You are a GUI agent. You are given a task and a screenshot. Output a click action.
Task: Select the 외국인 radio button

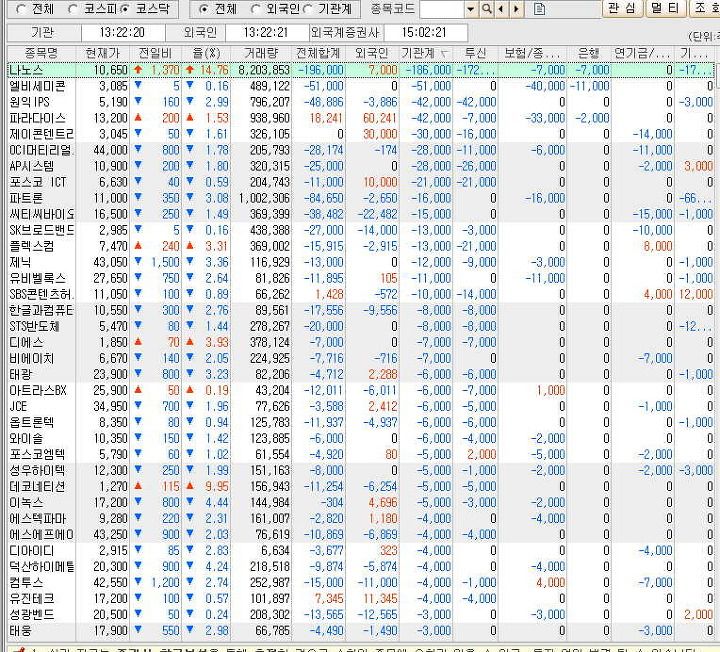[256, 9]
